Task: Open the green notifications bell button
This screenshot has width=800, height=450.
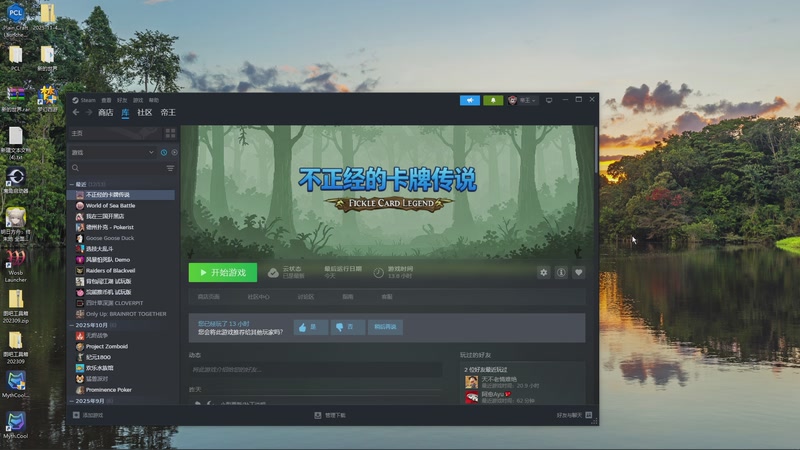Action: pyautogui.click(x=493, y=101)
